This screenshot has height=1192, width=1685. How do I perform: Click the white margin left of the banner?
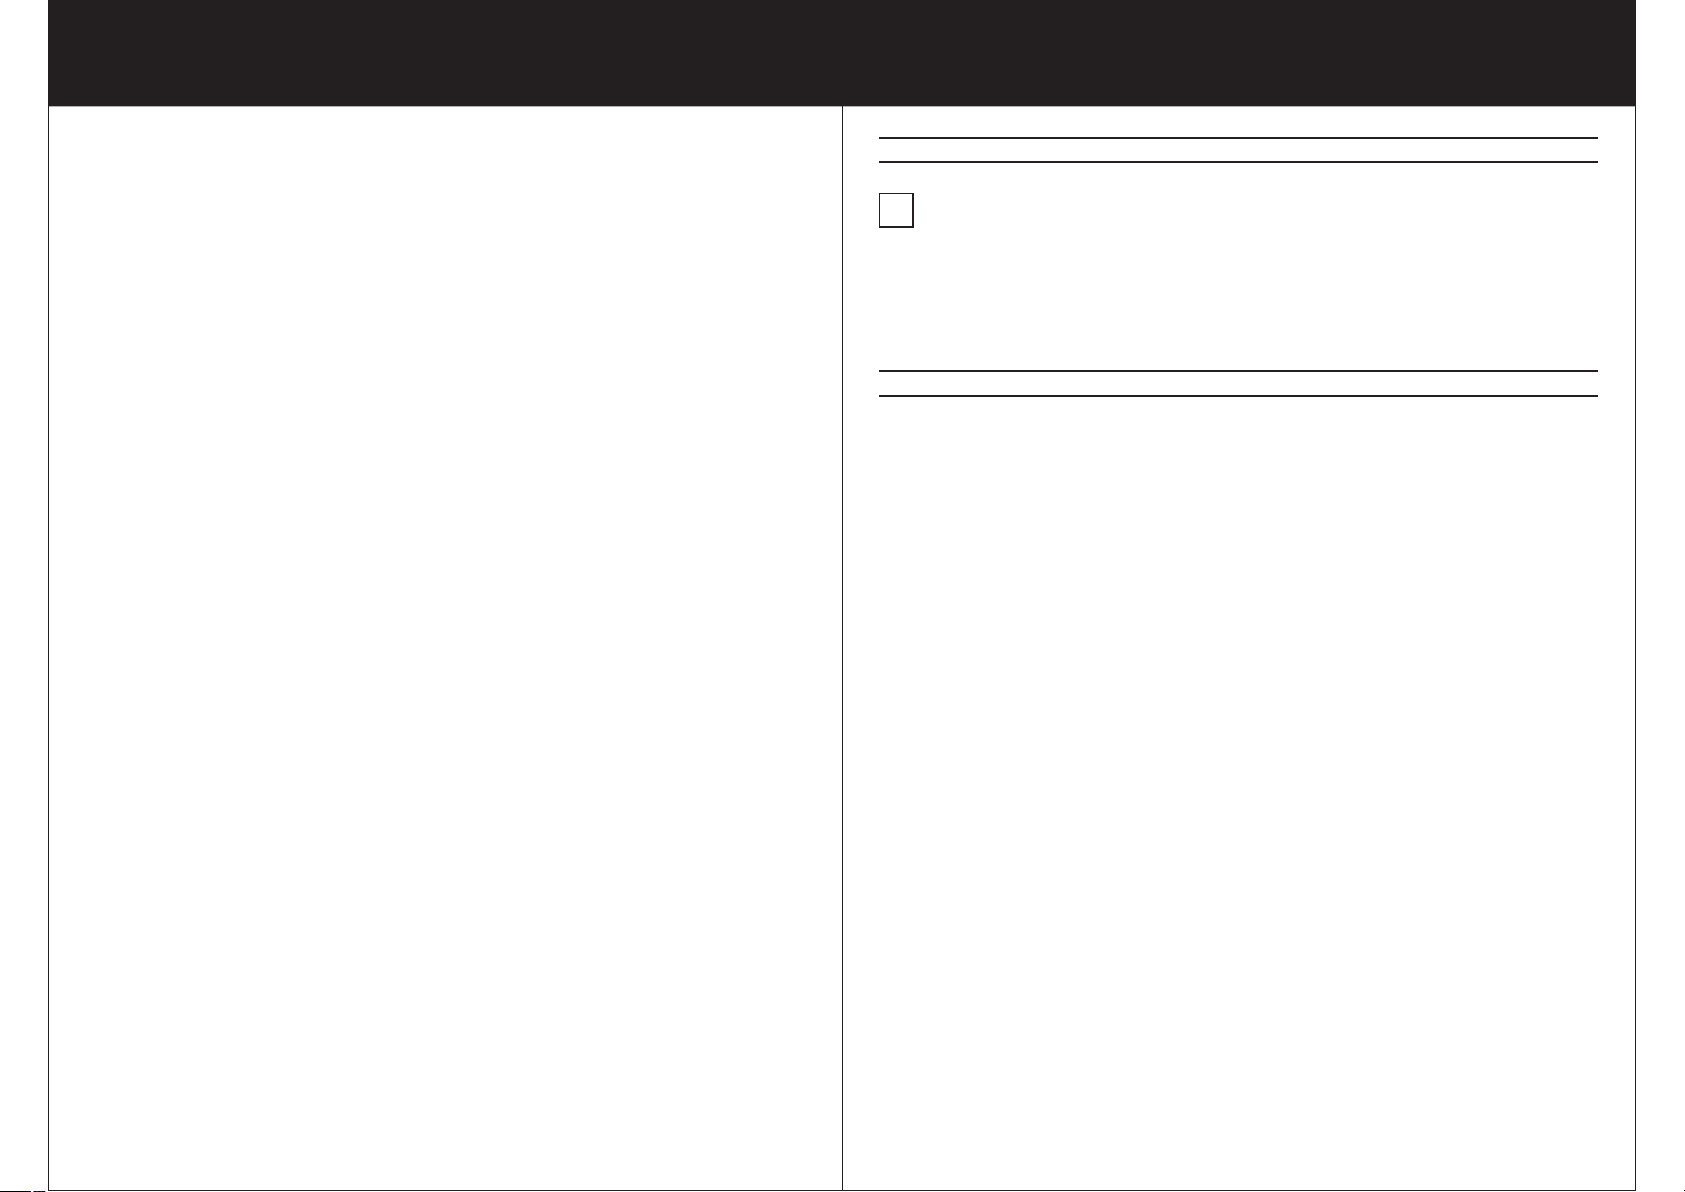(24, 53)
